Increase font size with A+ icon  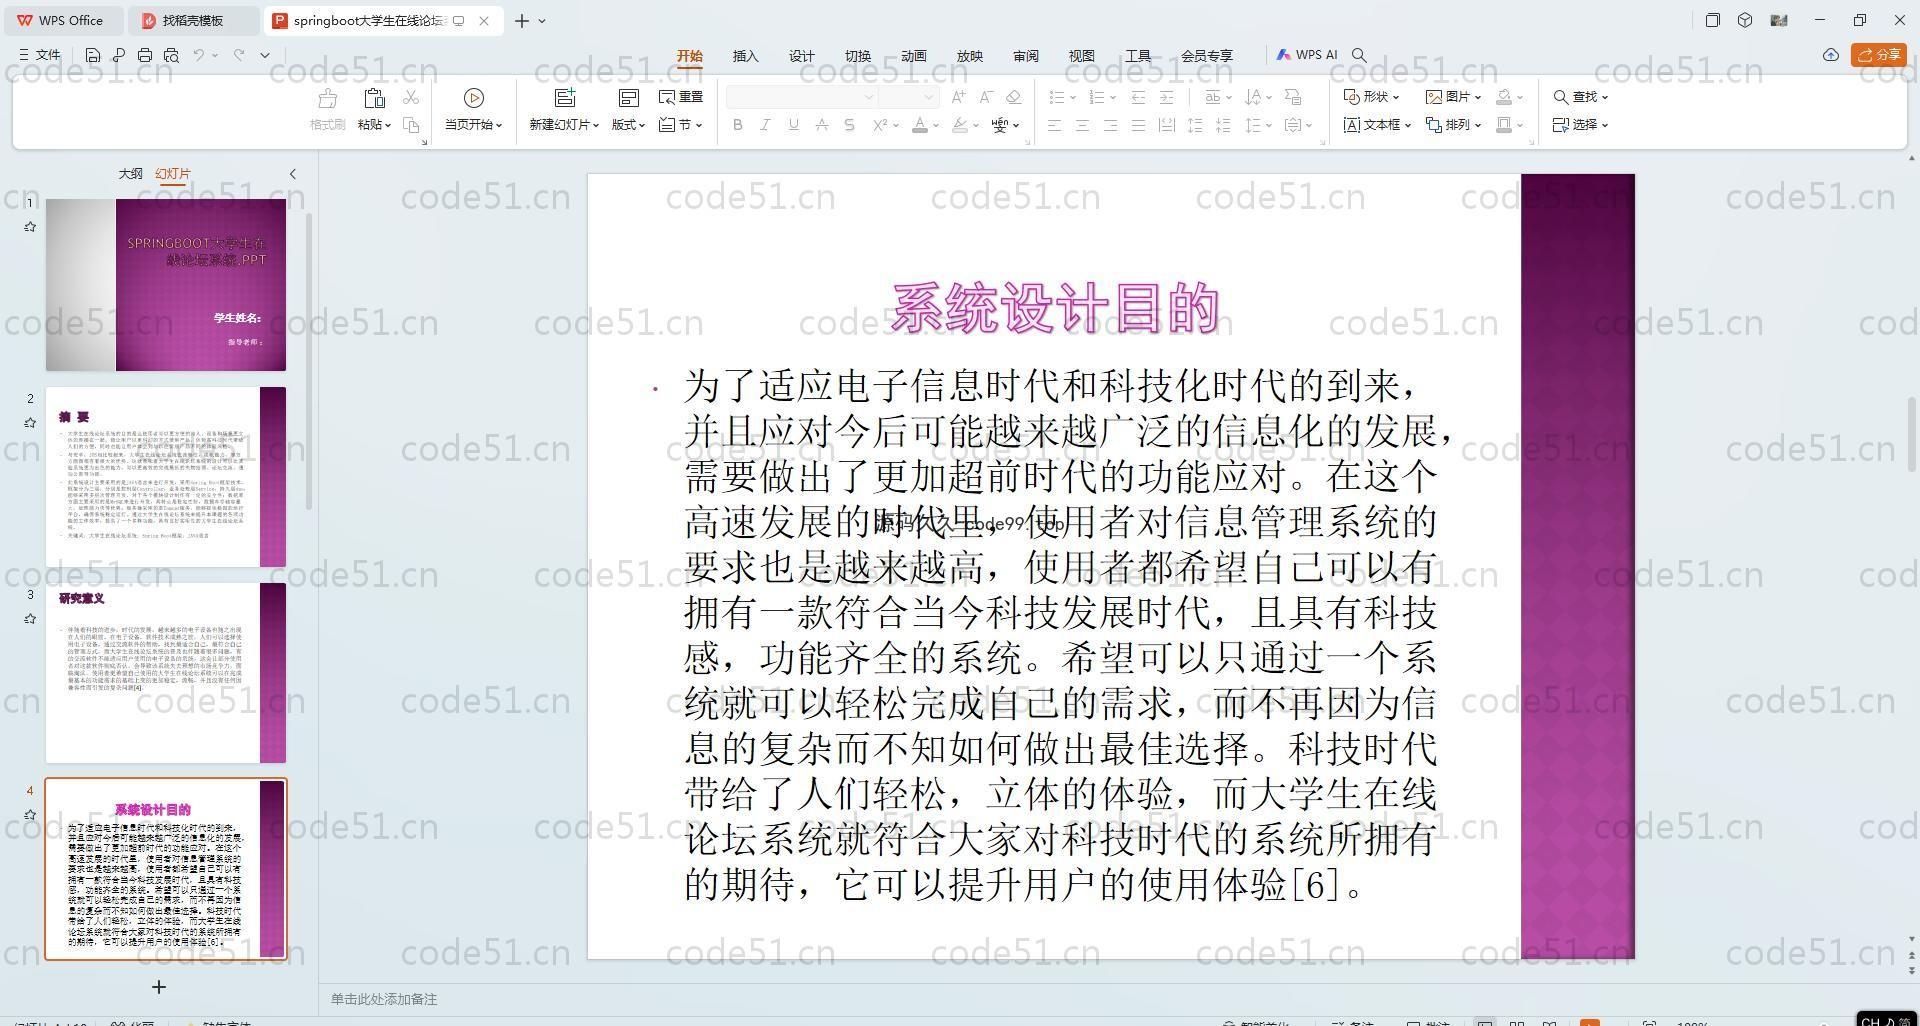pos(958,97)
